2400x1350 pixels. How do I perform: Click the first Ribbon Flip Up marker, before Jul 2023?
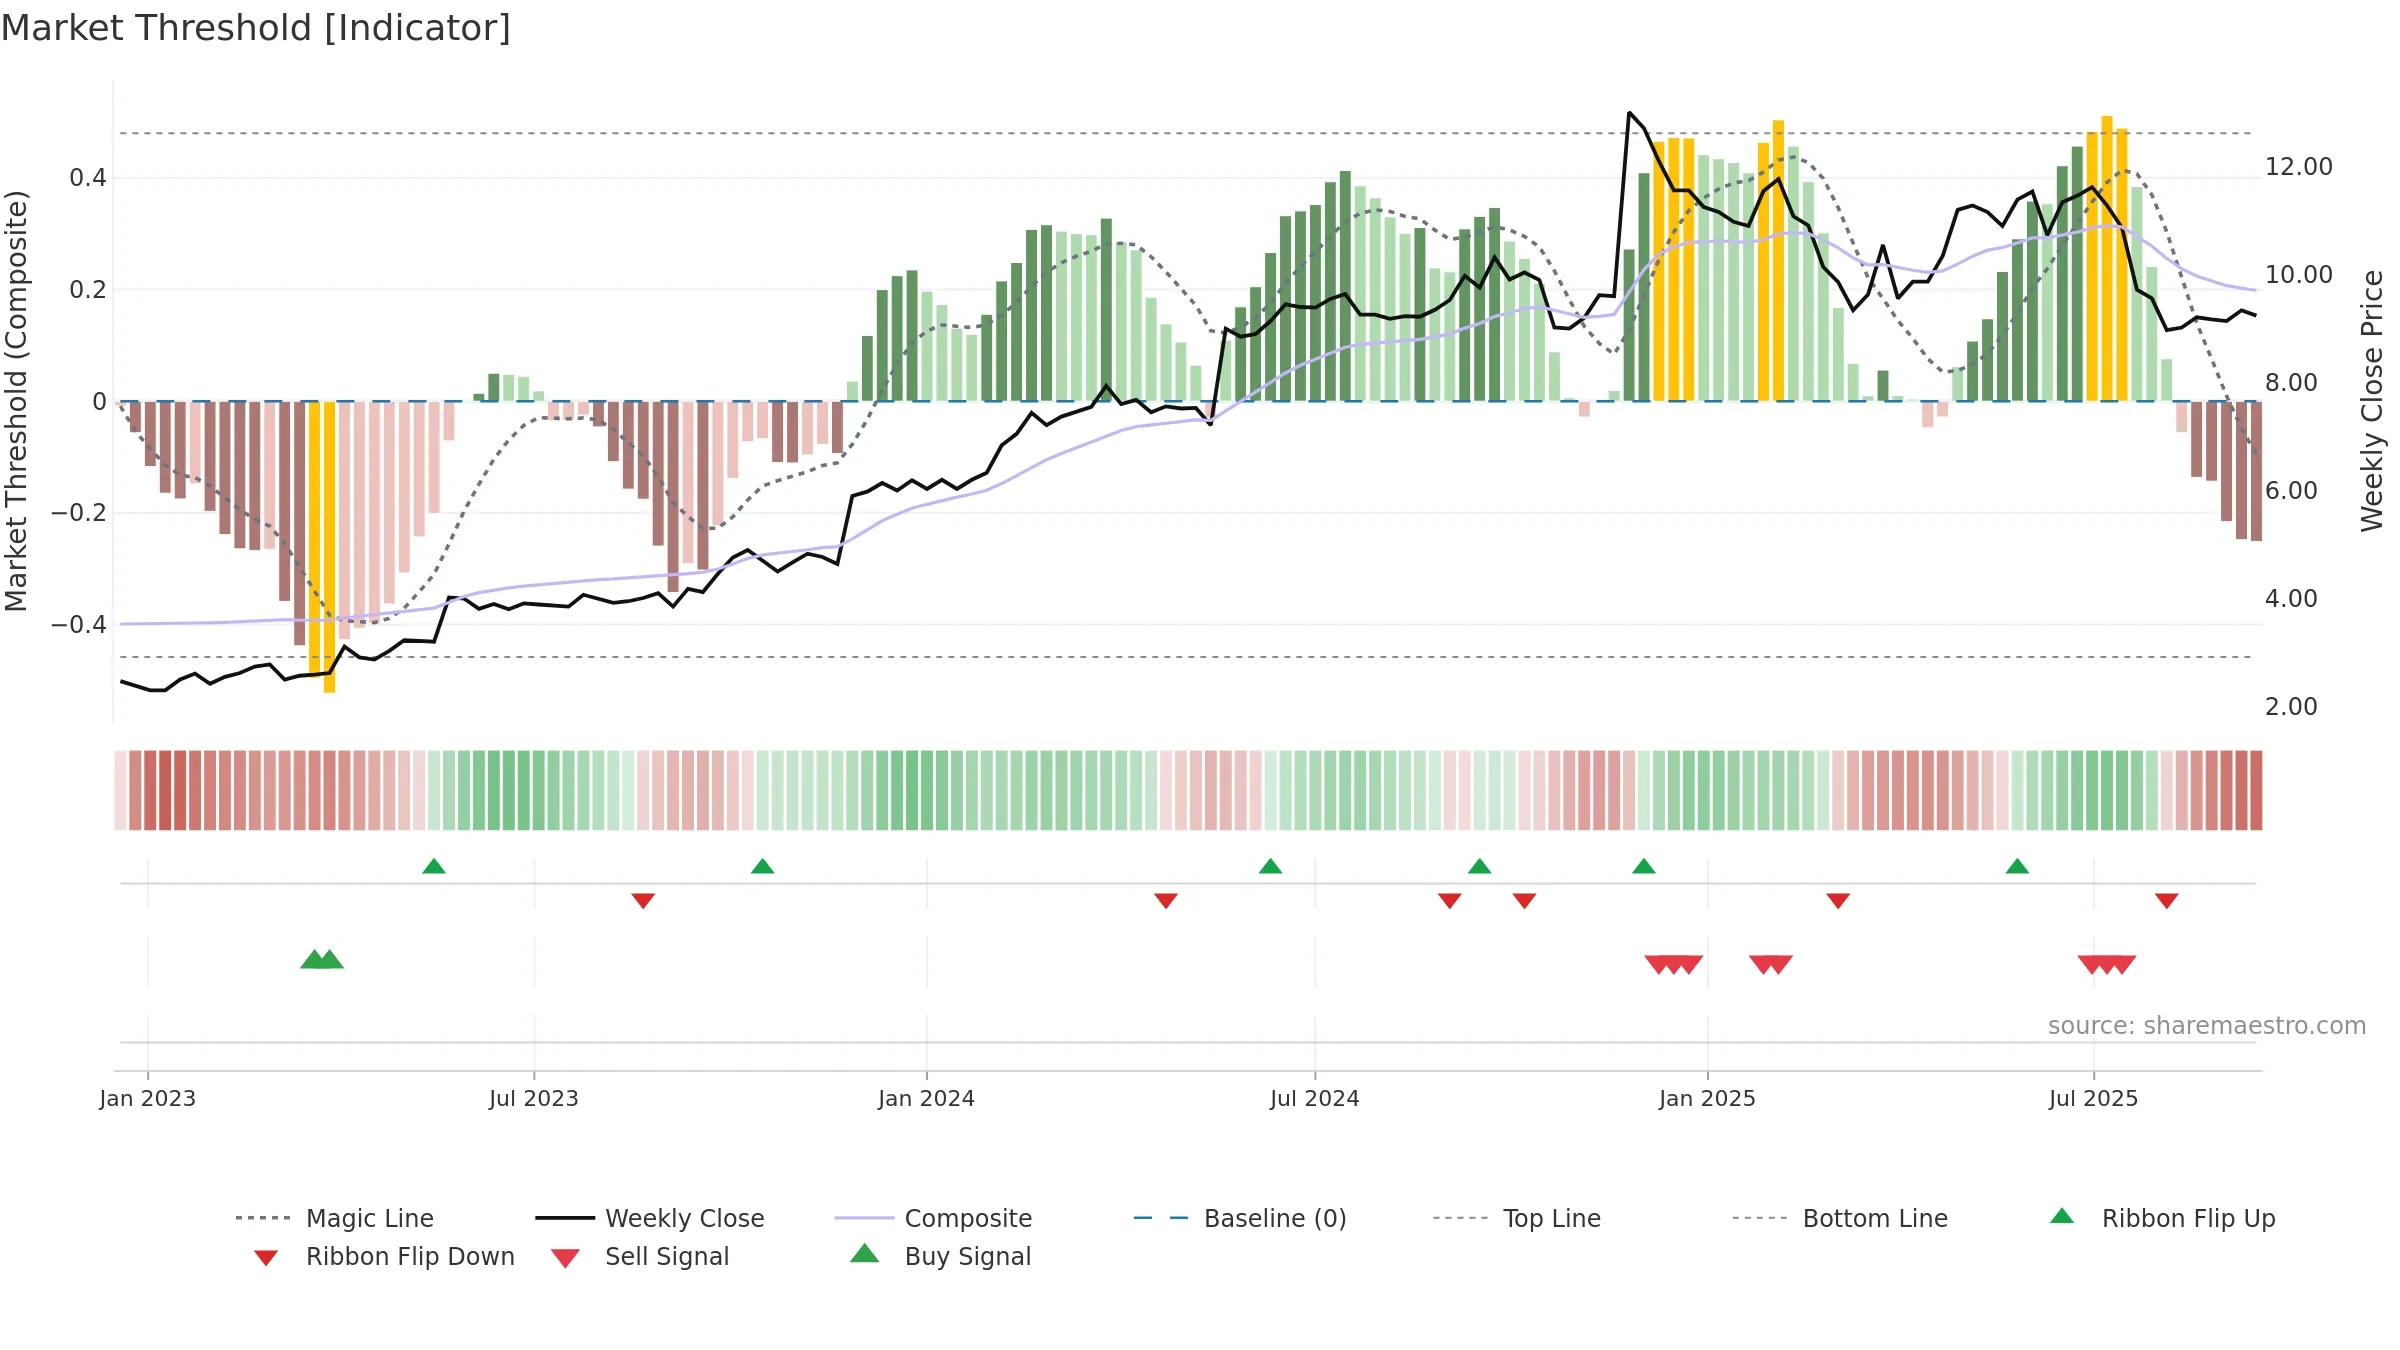(x=434, y=866)
